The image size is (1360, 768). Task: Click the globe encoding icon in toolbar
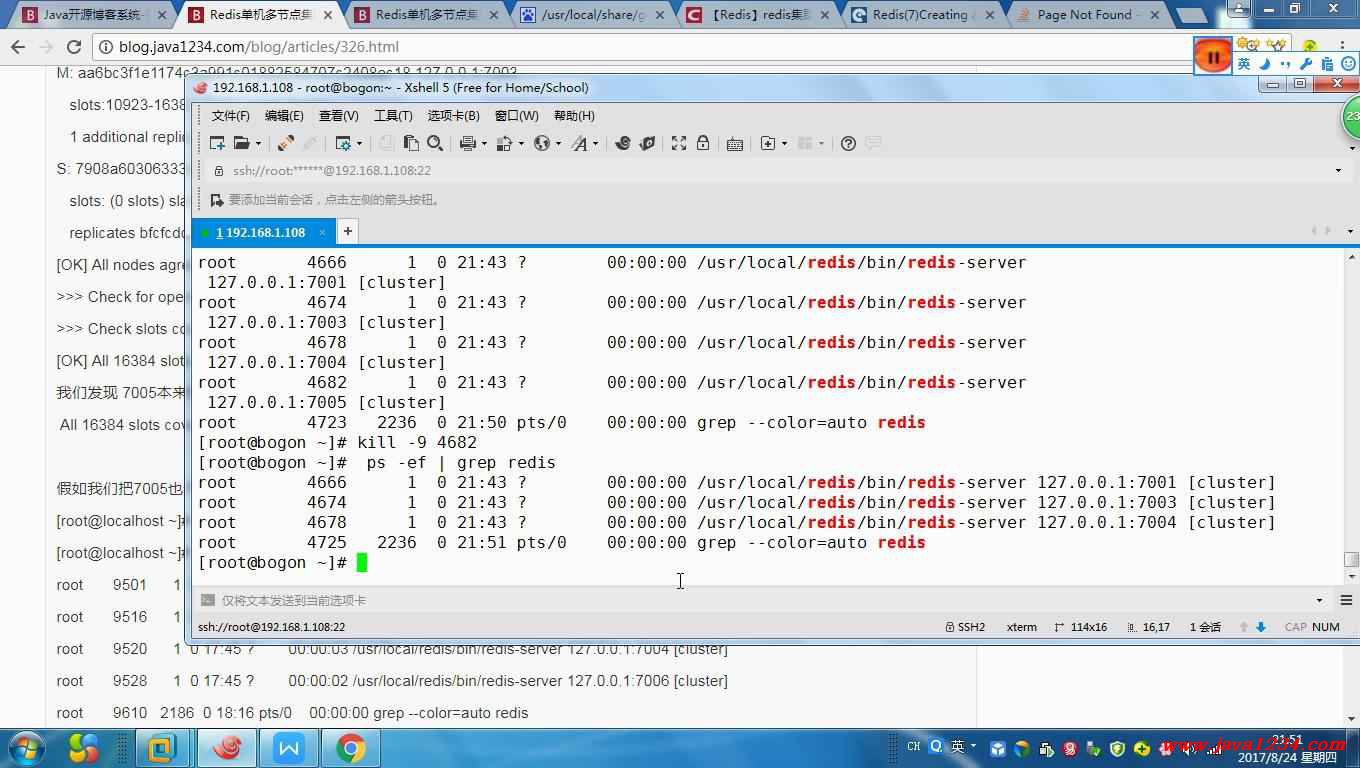click(542, 143)
